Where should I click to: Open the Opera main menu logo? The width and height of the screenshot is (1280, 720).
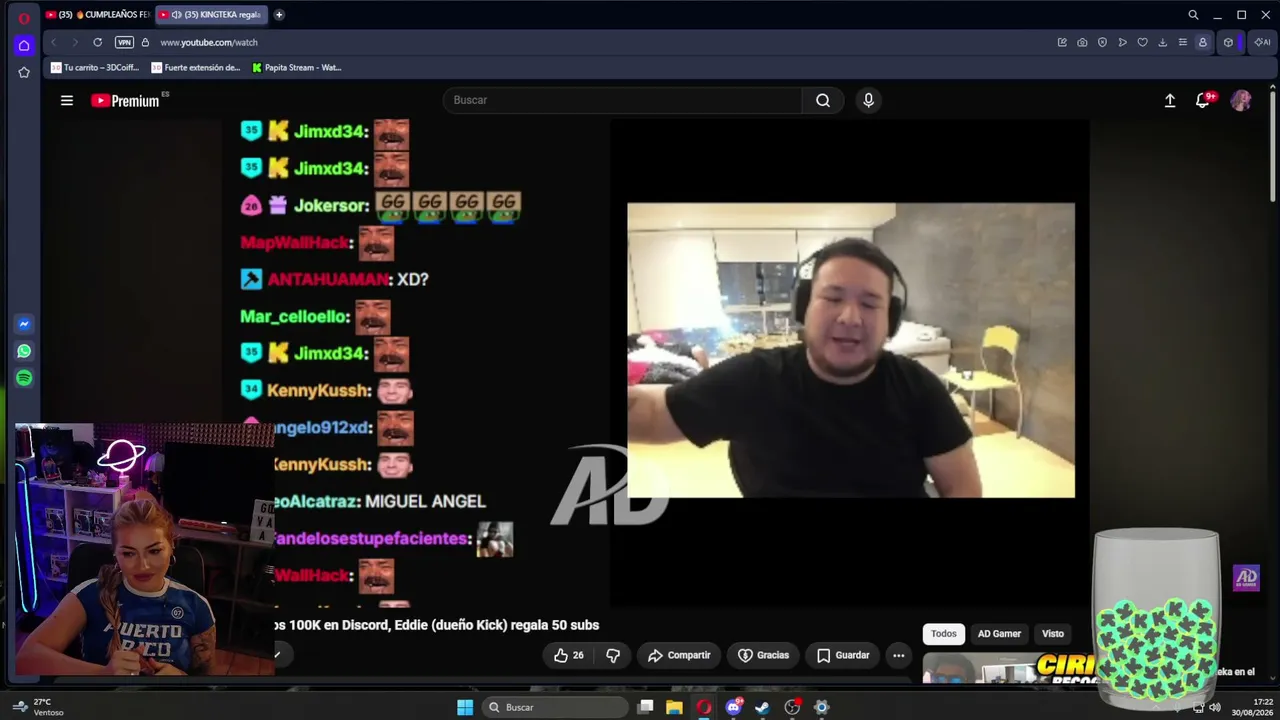(24, 18)
